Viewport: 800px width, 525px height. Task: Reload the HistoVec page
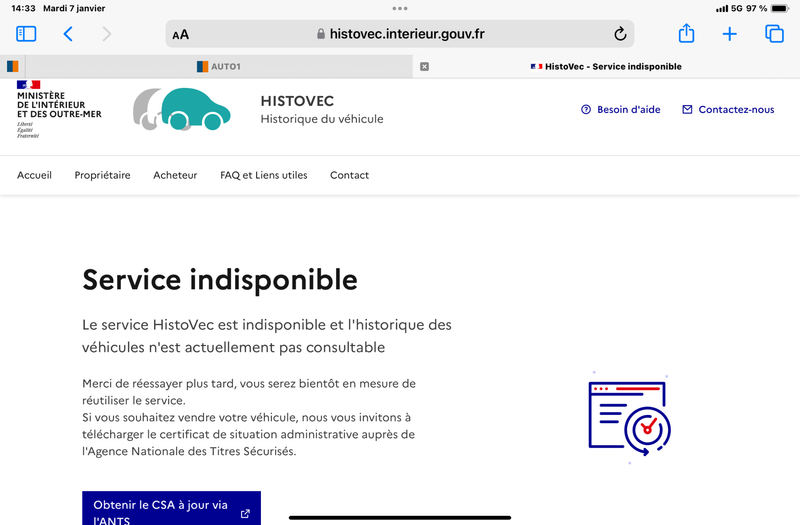pyautogui.click(x=620, y=34)
